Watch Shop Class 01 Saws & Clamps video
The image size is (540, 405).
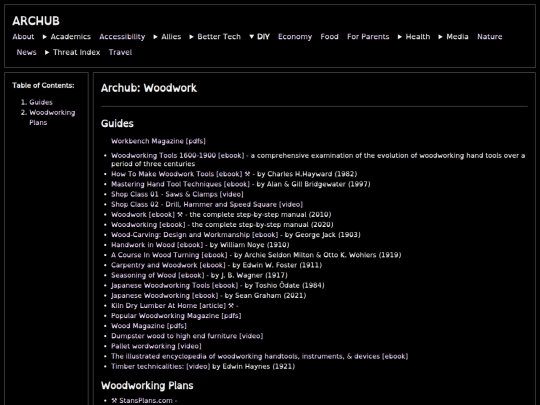point(177,194)
